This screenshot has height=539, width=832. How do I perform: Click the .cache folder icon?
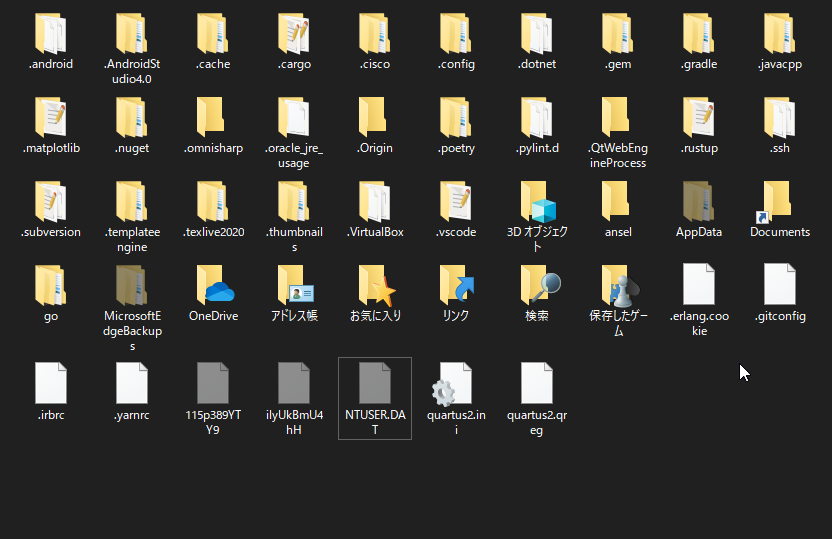click(x=213, y=34)
